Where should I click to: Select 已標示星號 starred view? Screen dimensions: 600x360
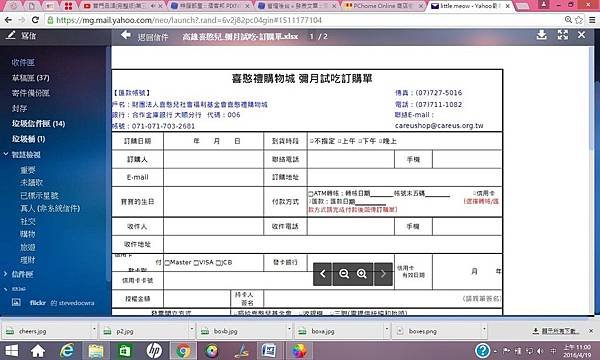click(39, 195)
